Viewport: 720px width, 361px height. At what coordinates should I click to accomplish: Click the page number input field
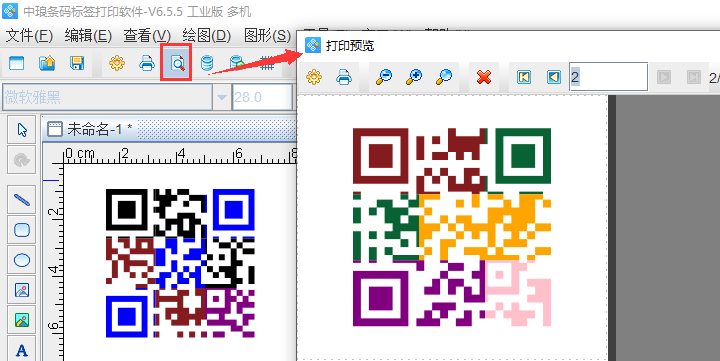608,77
